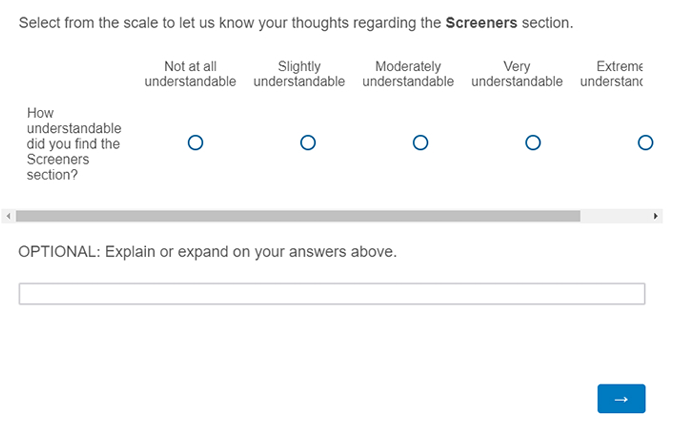Viewport: 693px width, 430px height.
Task: Click the horizontal scrollbar's left arrow
Action: [x=8, y=216]
